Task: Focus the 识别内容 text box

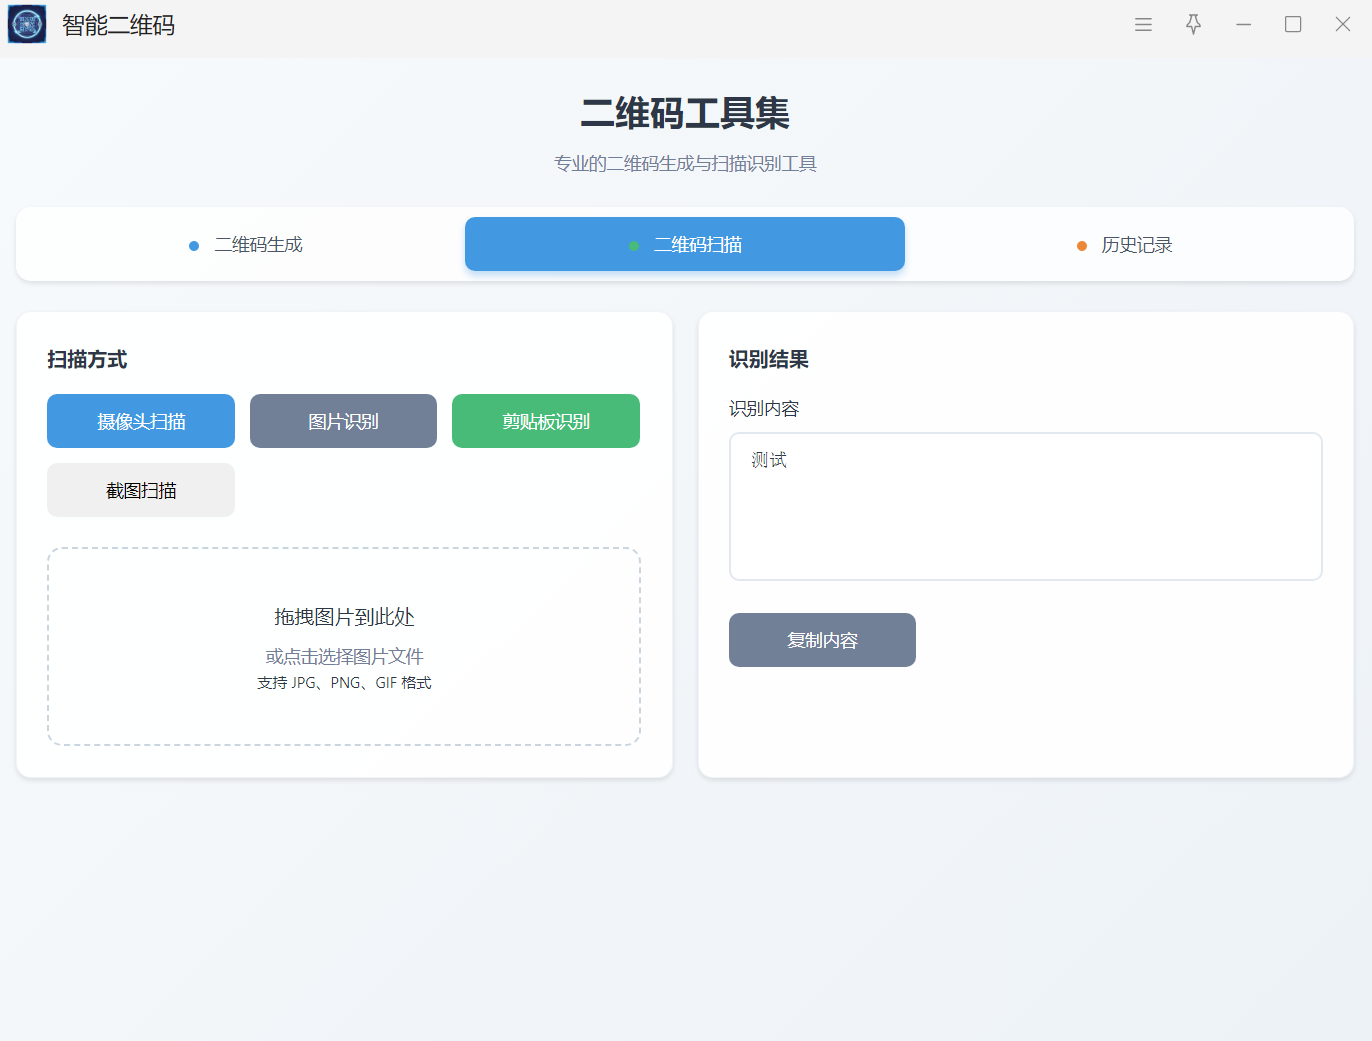Action: click(x=1025, y=506)
